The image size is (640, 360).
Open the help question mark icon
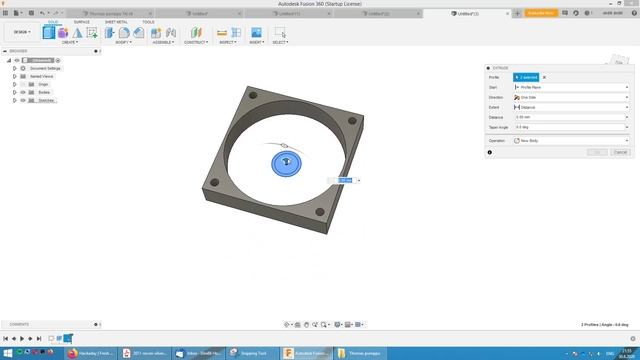click(x=634, y=13)
